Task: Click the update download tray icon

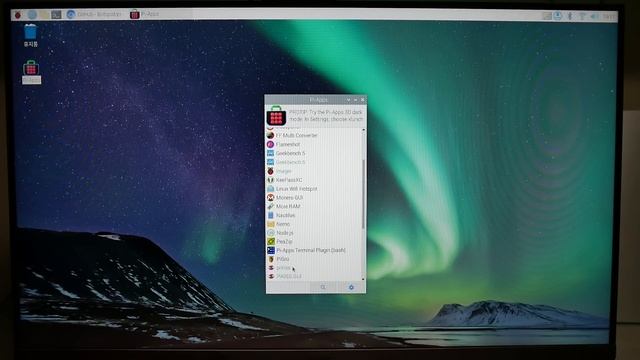Action: point(557,16)
